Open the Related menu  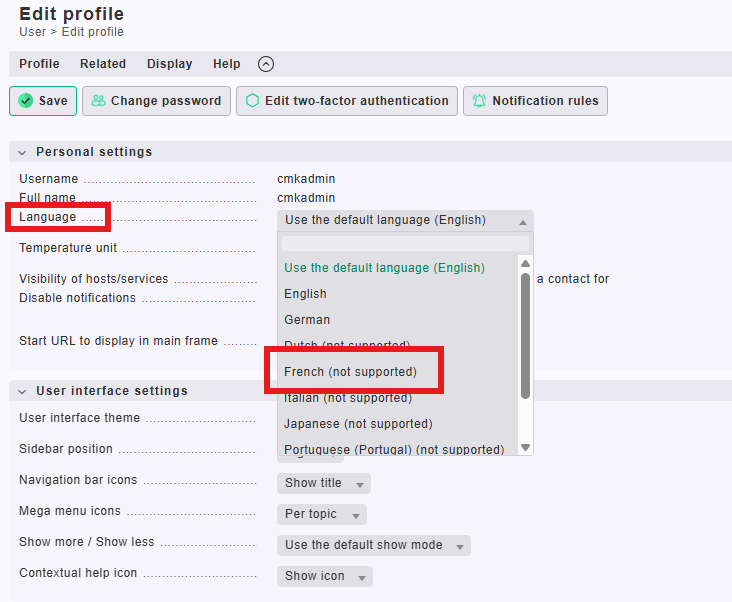103,64
